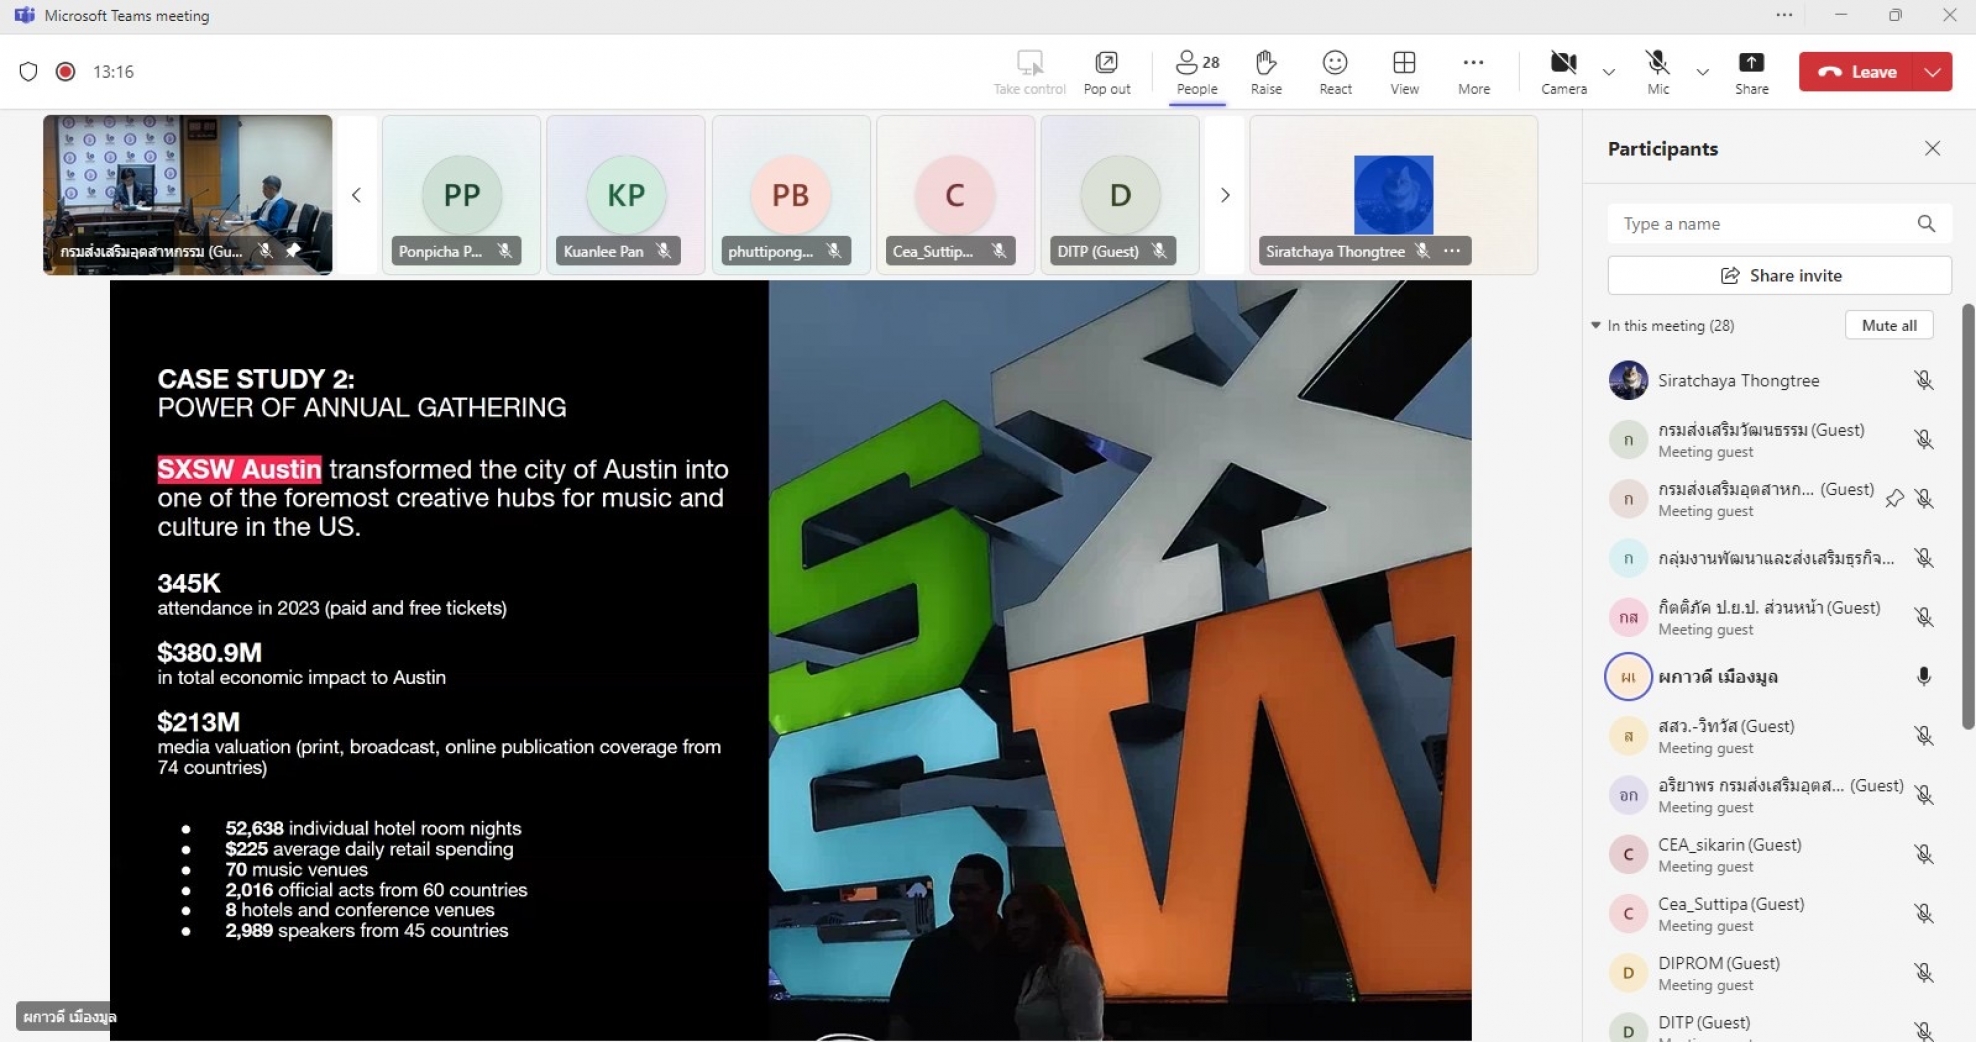Click the participants list scrollbar
Screen dimensions: 1976x1042
1967,516
